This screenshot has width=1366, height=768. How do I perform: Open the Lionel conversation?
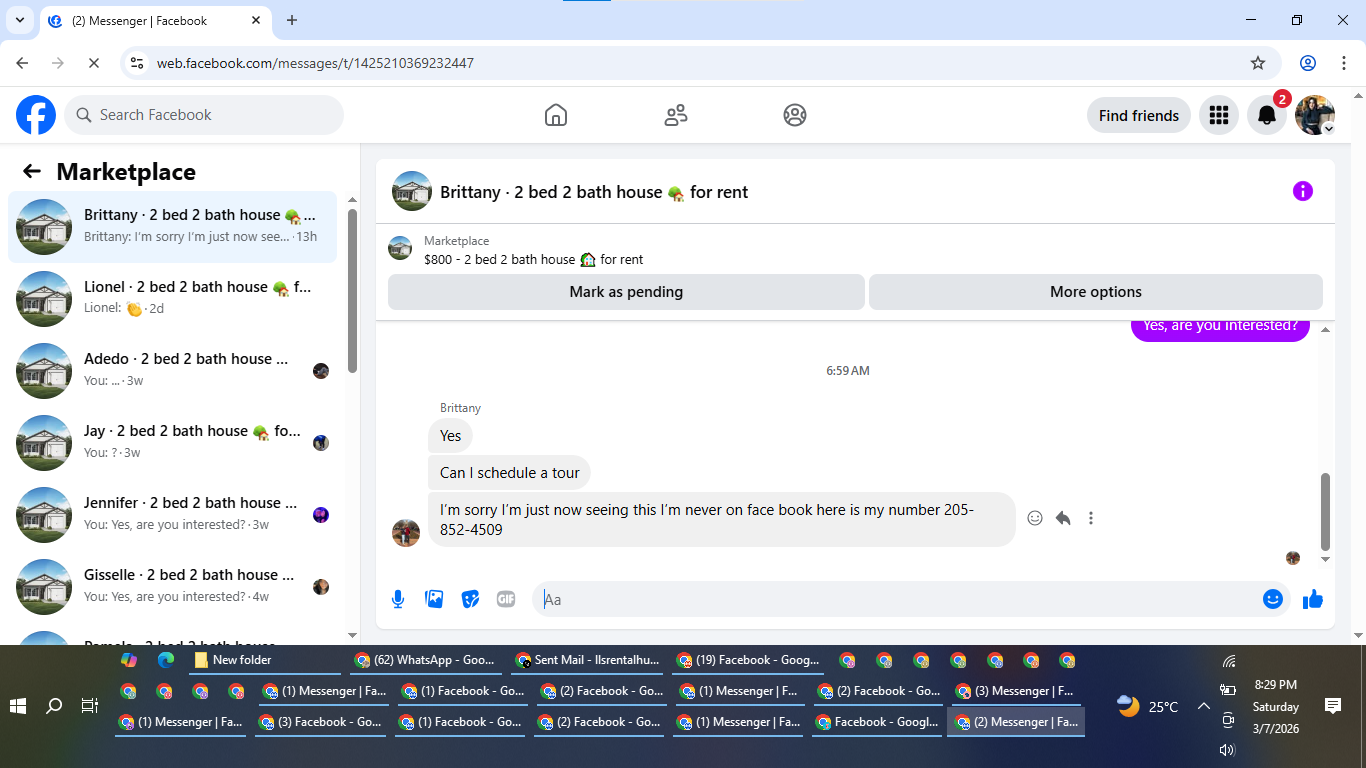pyautogui.click(x=172, y=299)
